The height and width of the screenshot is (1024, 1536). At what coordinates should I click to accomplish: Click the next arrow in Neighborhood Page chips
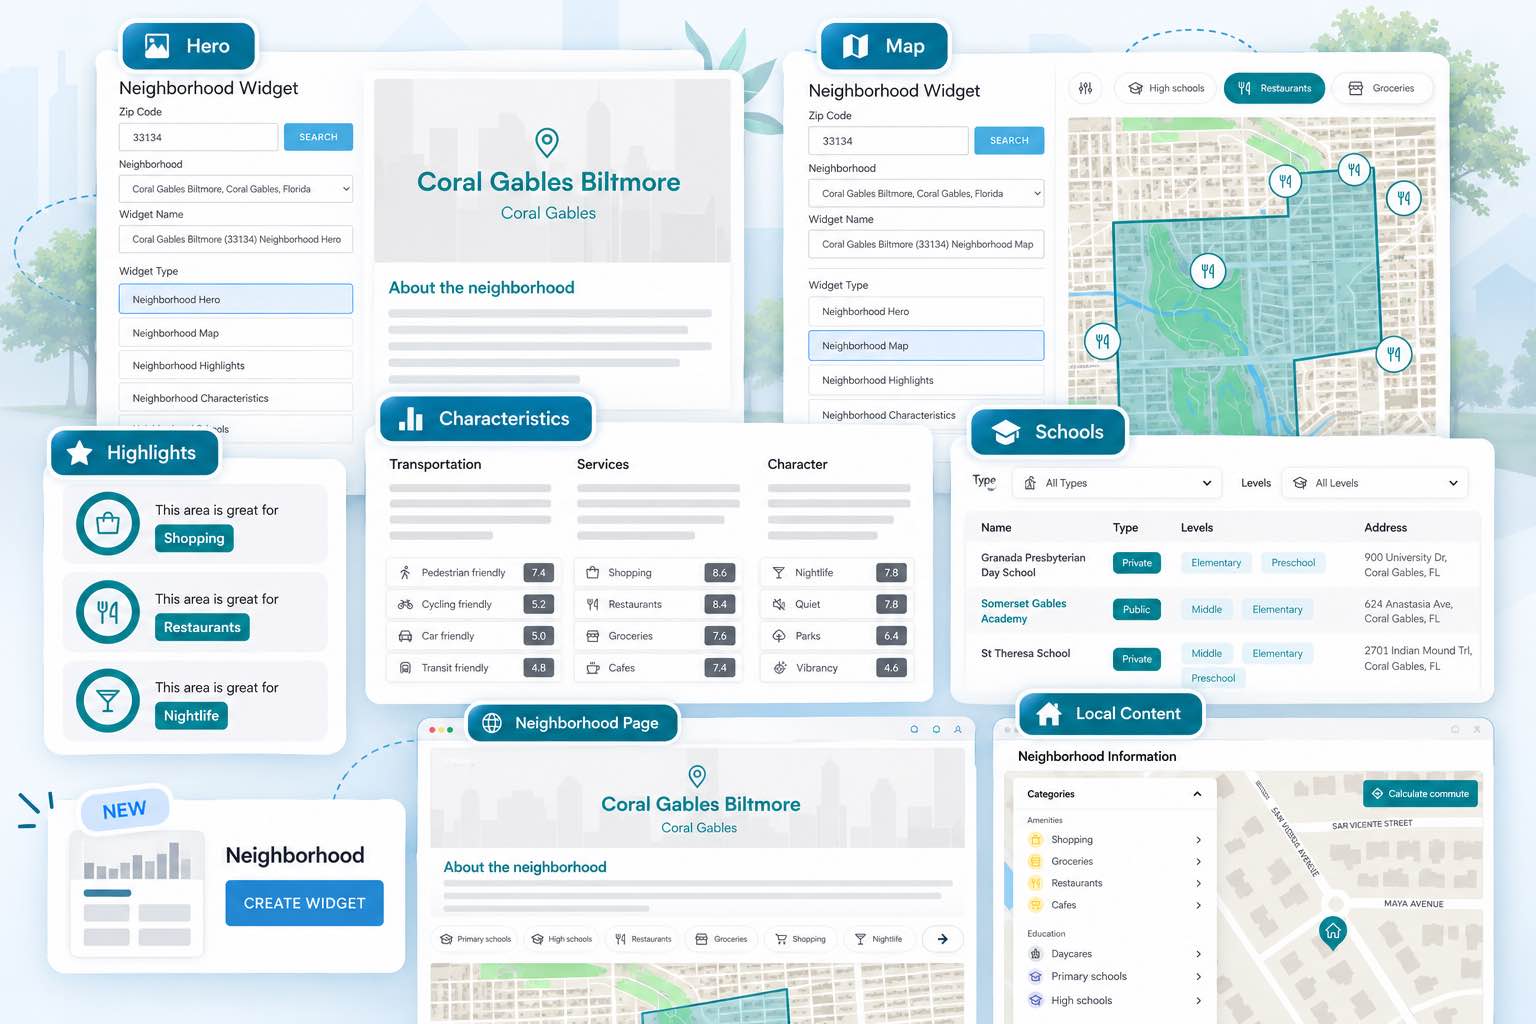click(x=942, y=939)
